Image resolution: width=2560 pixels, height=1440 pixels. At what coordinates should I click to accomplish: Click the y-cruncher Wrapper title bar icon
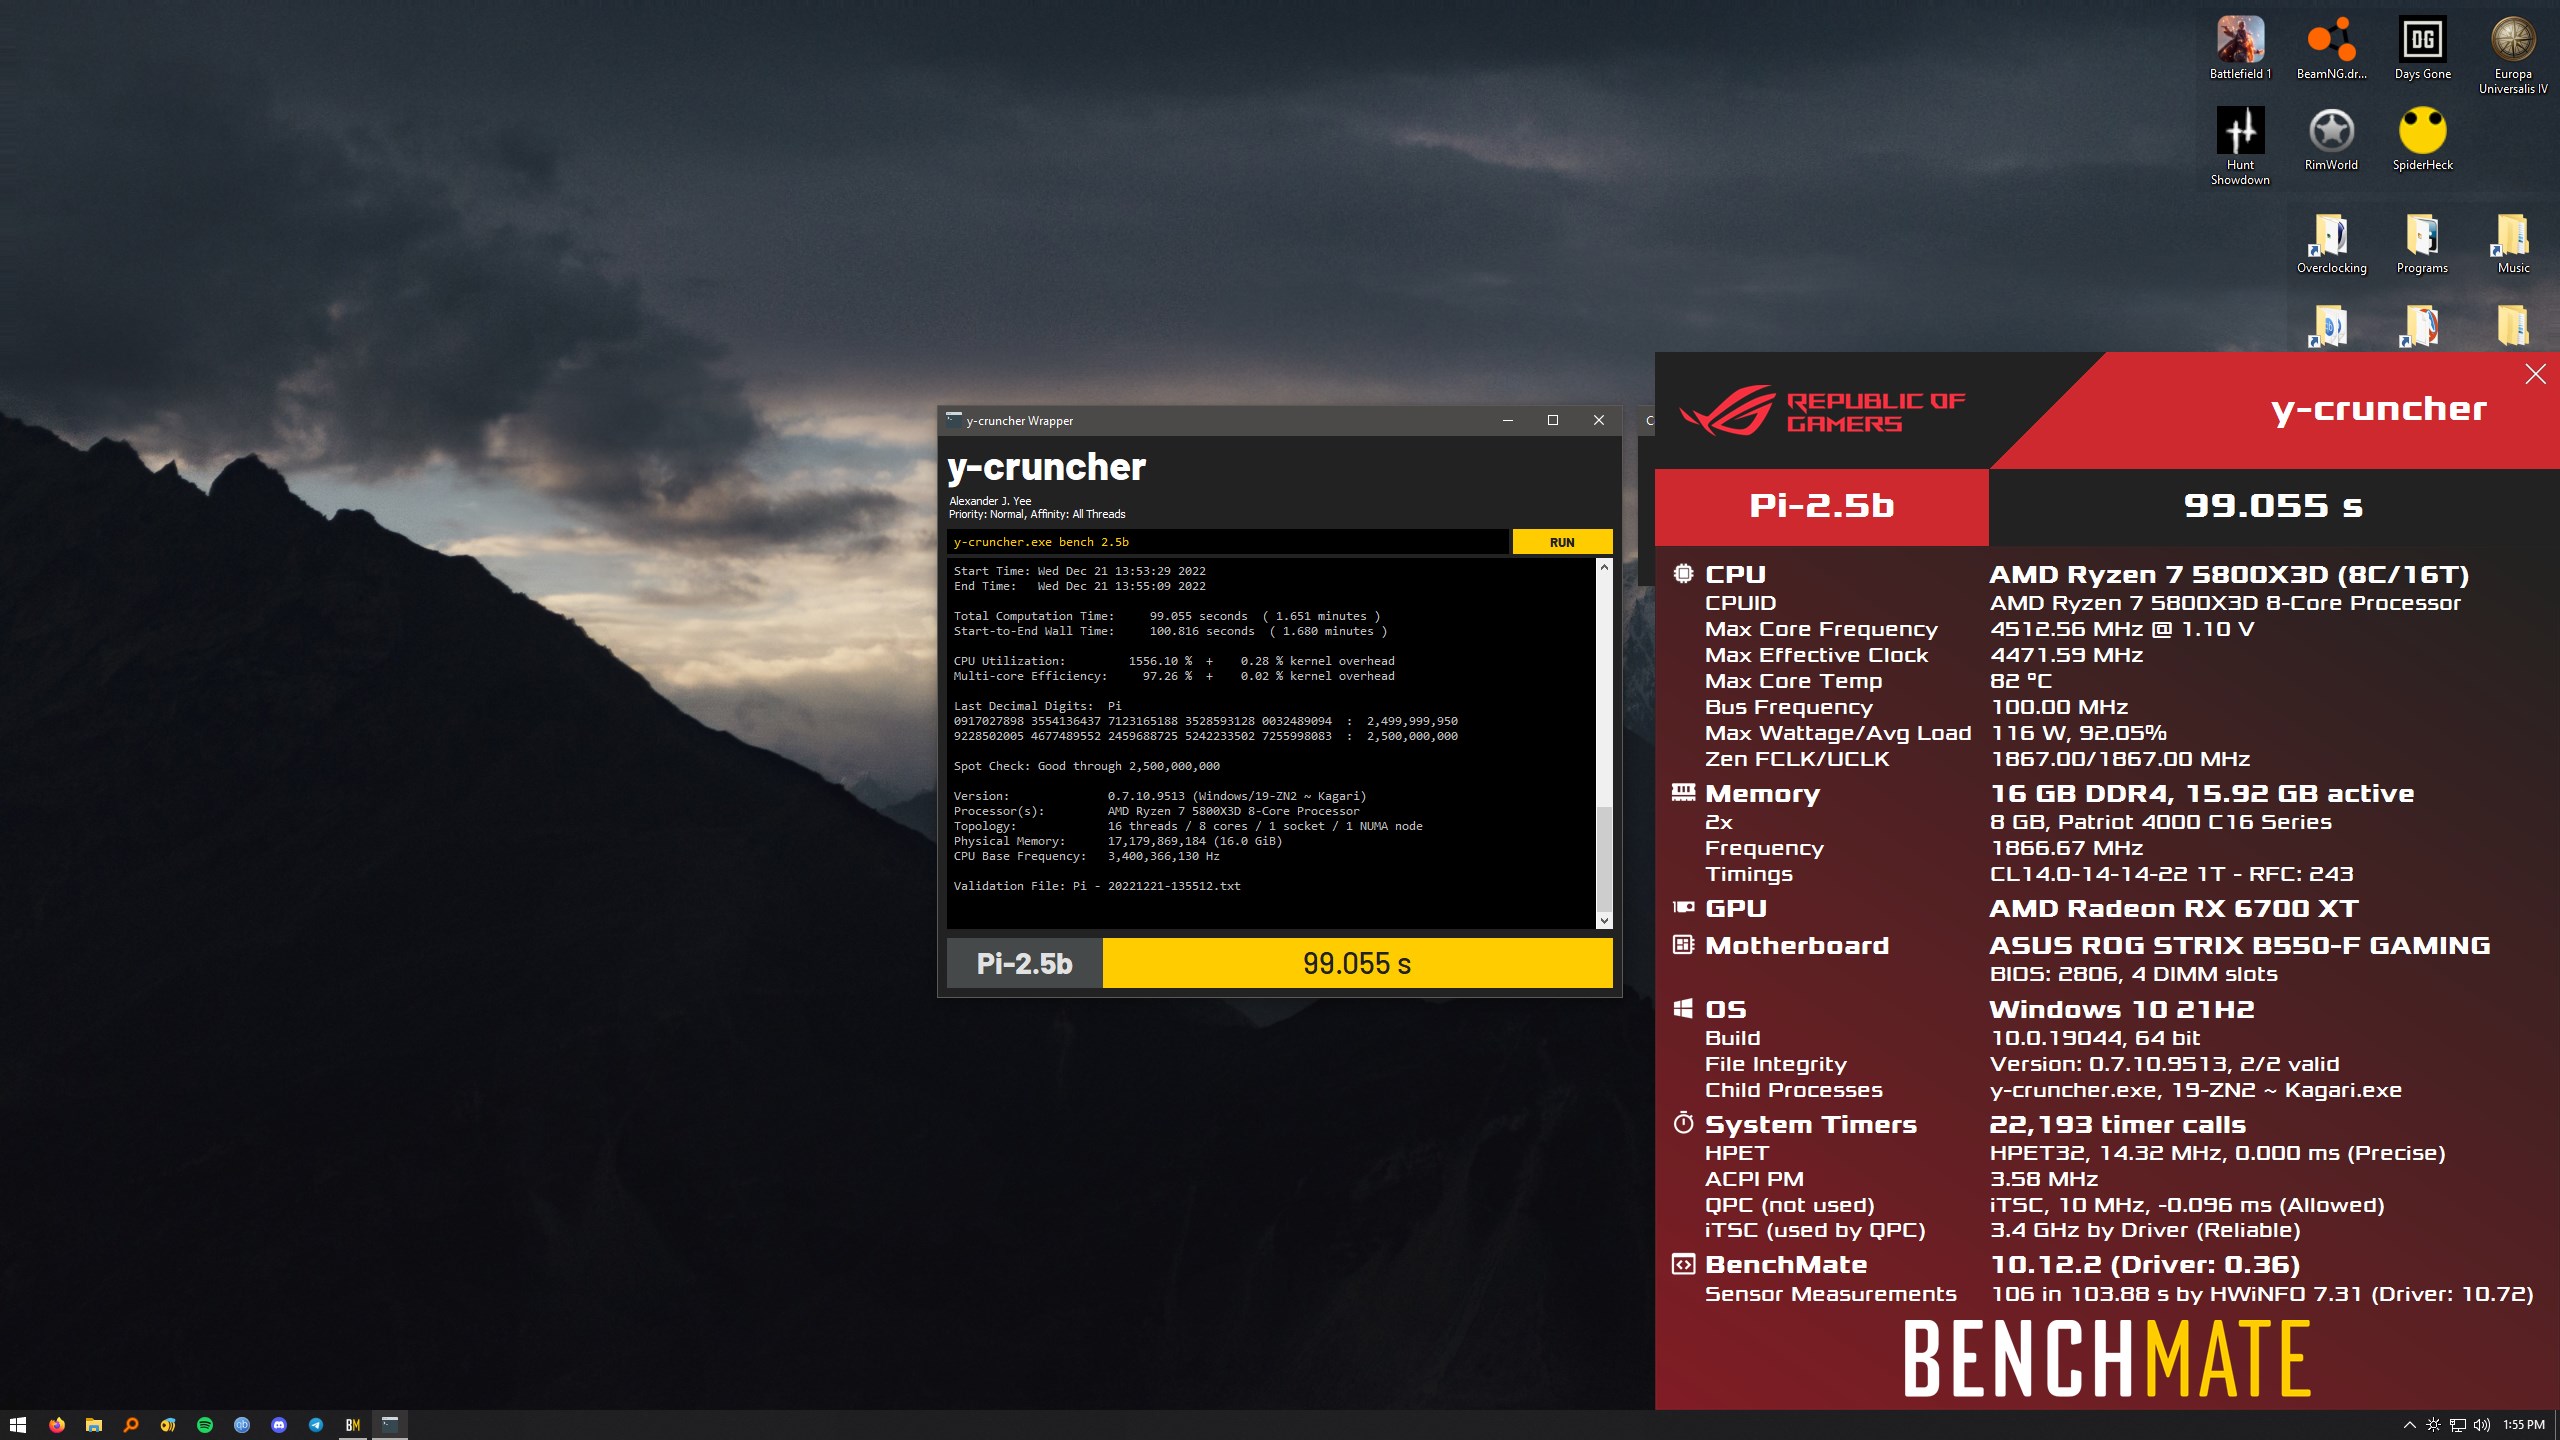tap(954, 420)
